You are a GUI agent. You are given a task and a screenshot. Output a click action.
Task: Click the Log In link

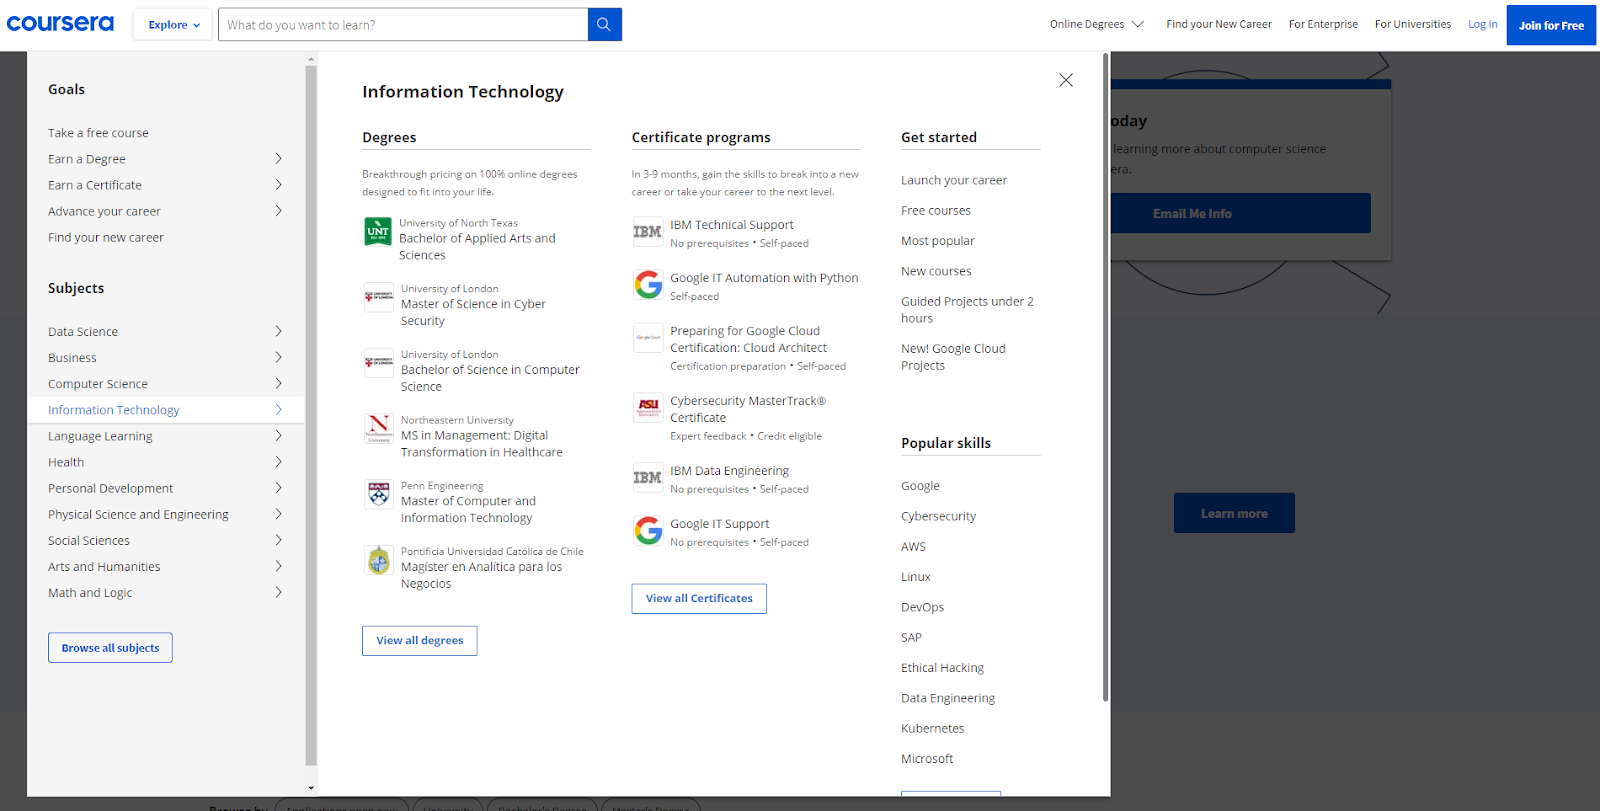click(1483, 24)
